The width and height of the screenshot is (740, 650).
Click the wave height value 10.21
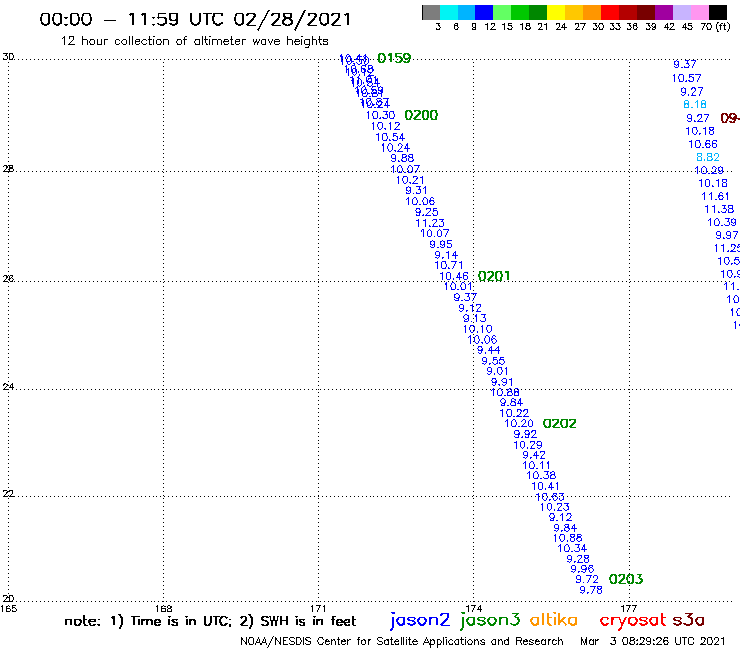410,180
